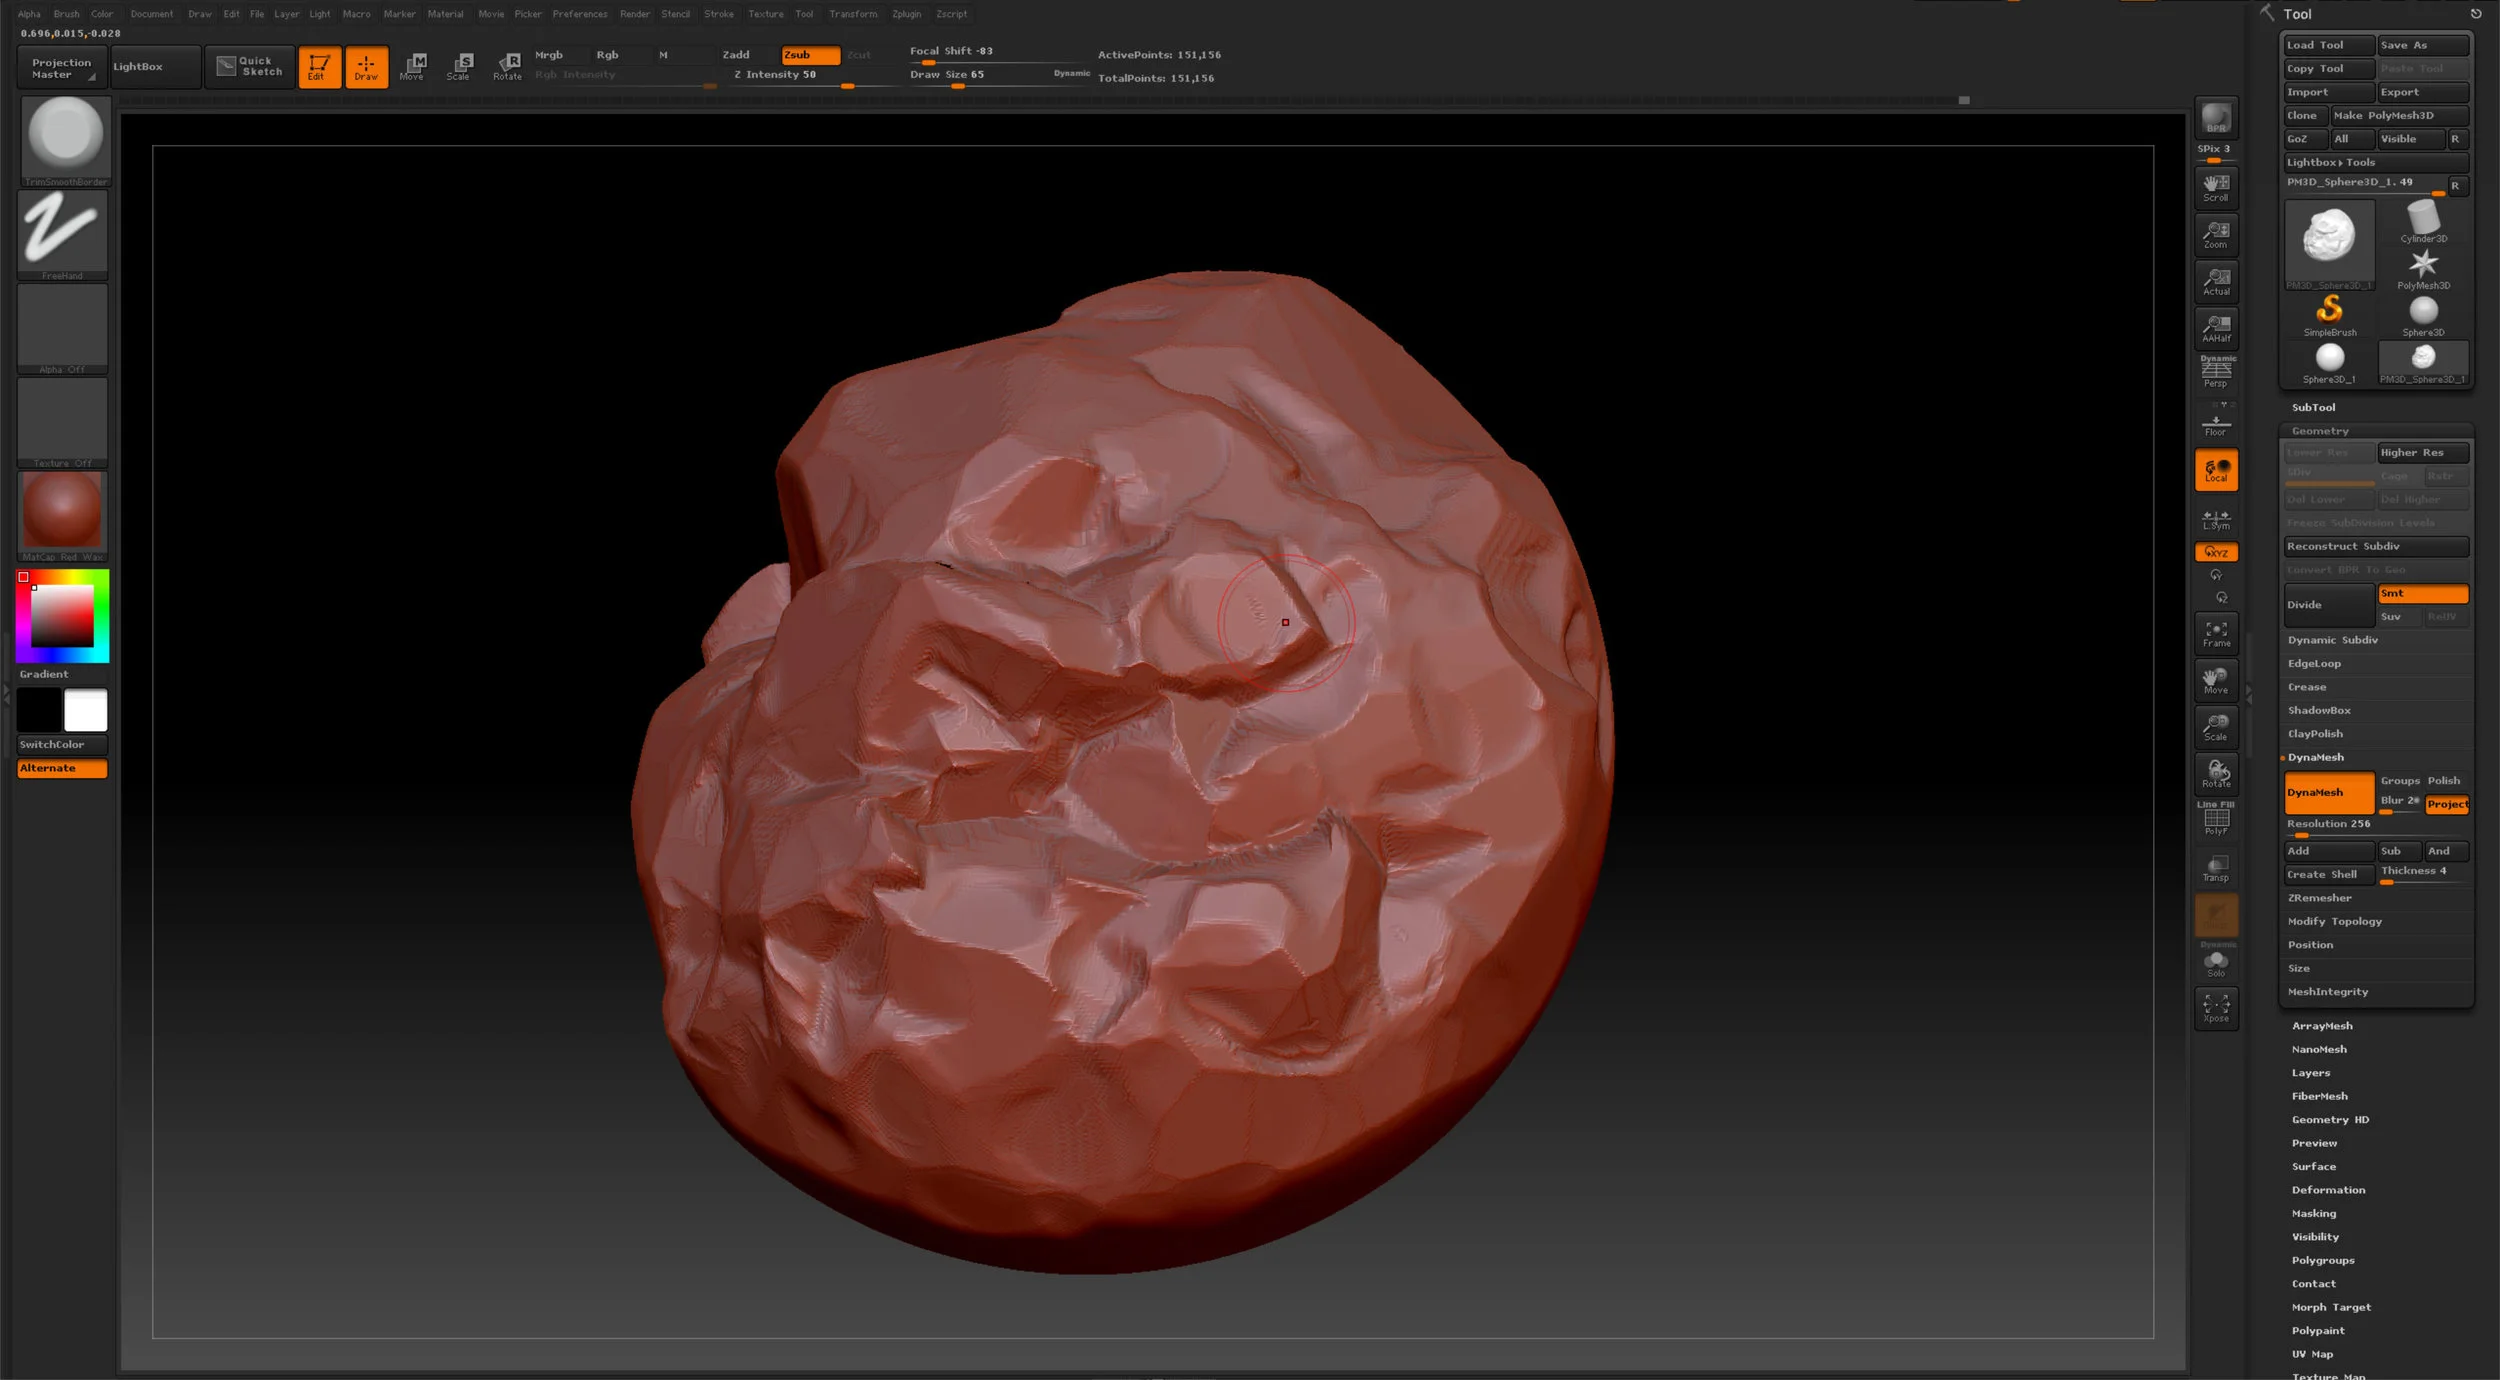Viewport: 2500px width, 1380px height.
Task: Open the Transform menu
Action: point(853,14)
